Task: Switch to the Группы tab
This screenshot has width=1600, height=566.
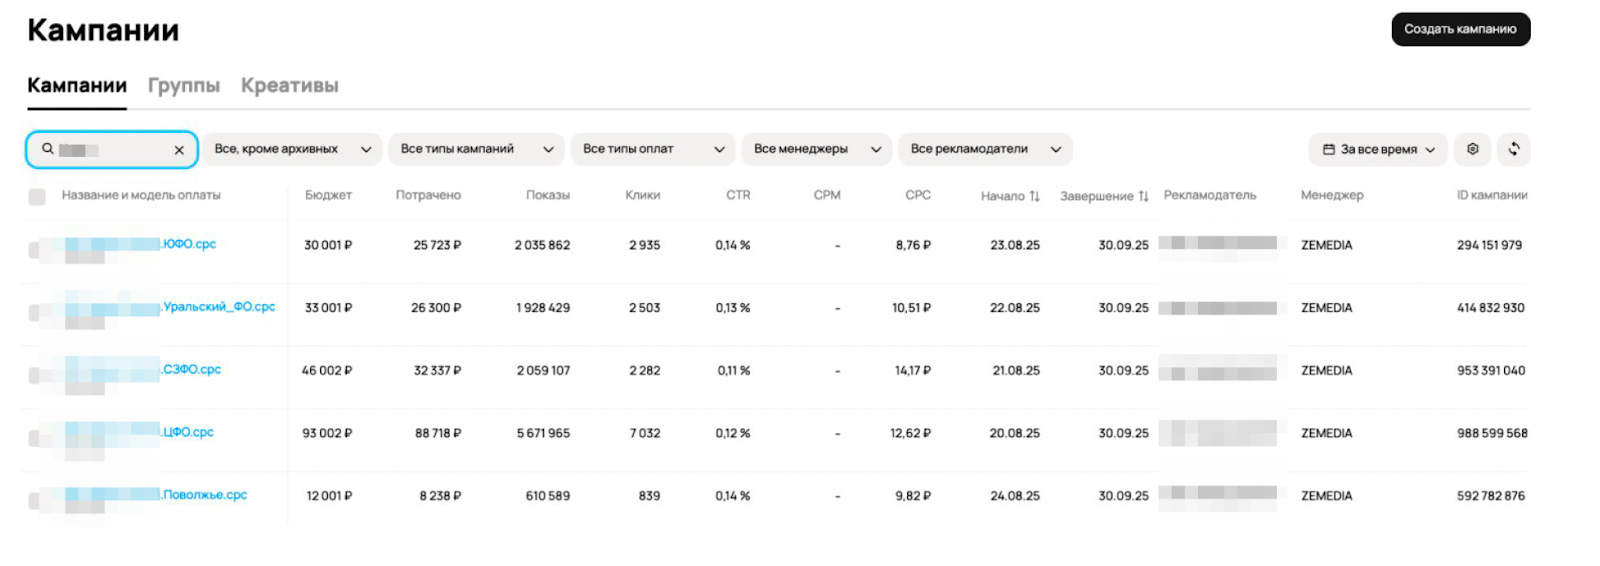Action: (x=184, y=86)
